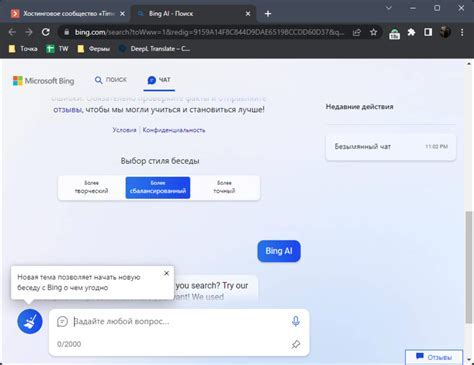Open the Фермы bookmarks folder
474x365 pixels.
[93, 49]
